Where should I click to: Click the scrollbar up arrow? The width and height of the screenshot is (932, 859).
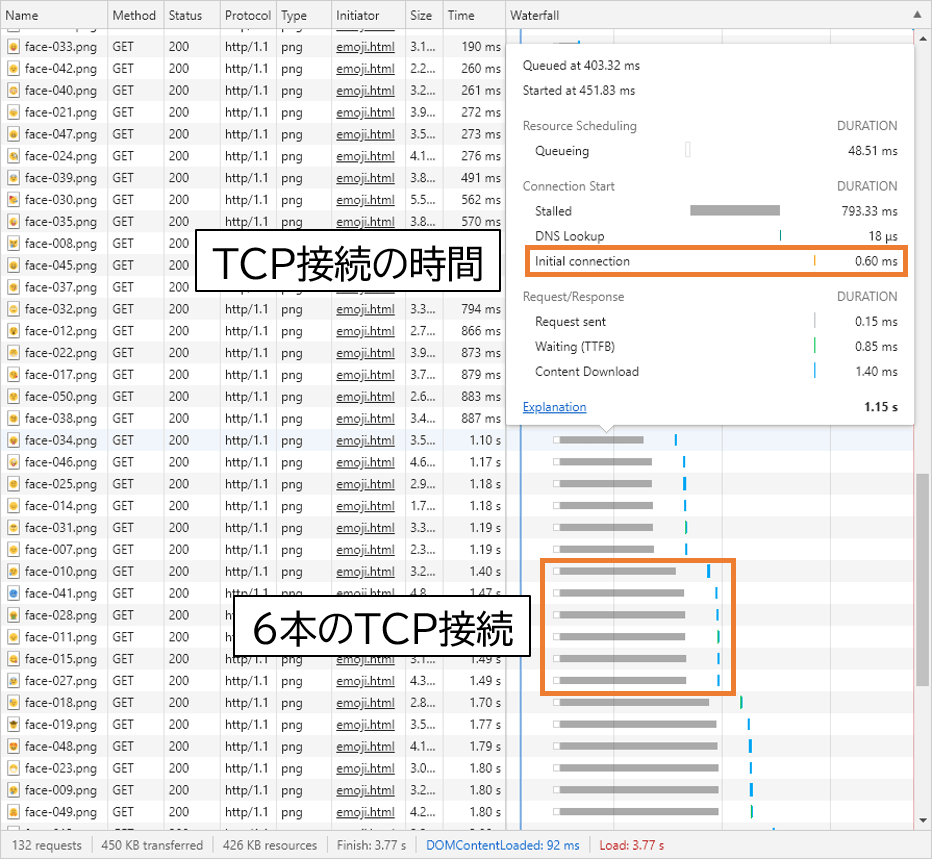tap(922, 39)
